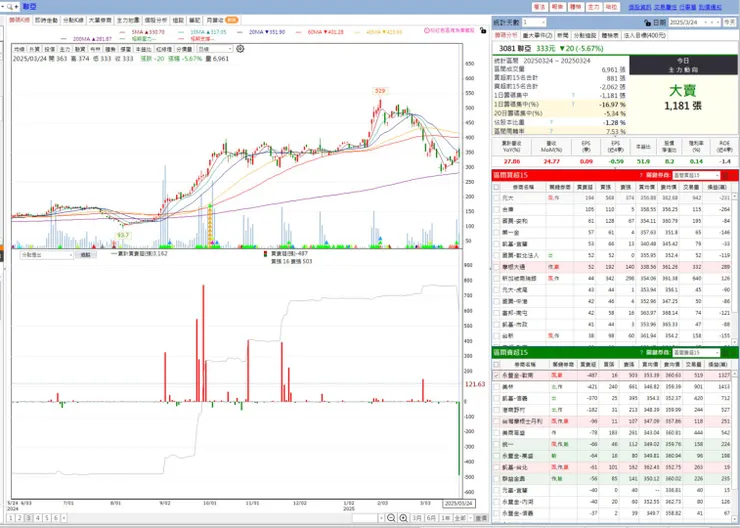Click the red 主力 button in the top bar

593,7
